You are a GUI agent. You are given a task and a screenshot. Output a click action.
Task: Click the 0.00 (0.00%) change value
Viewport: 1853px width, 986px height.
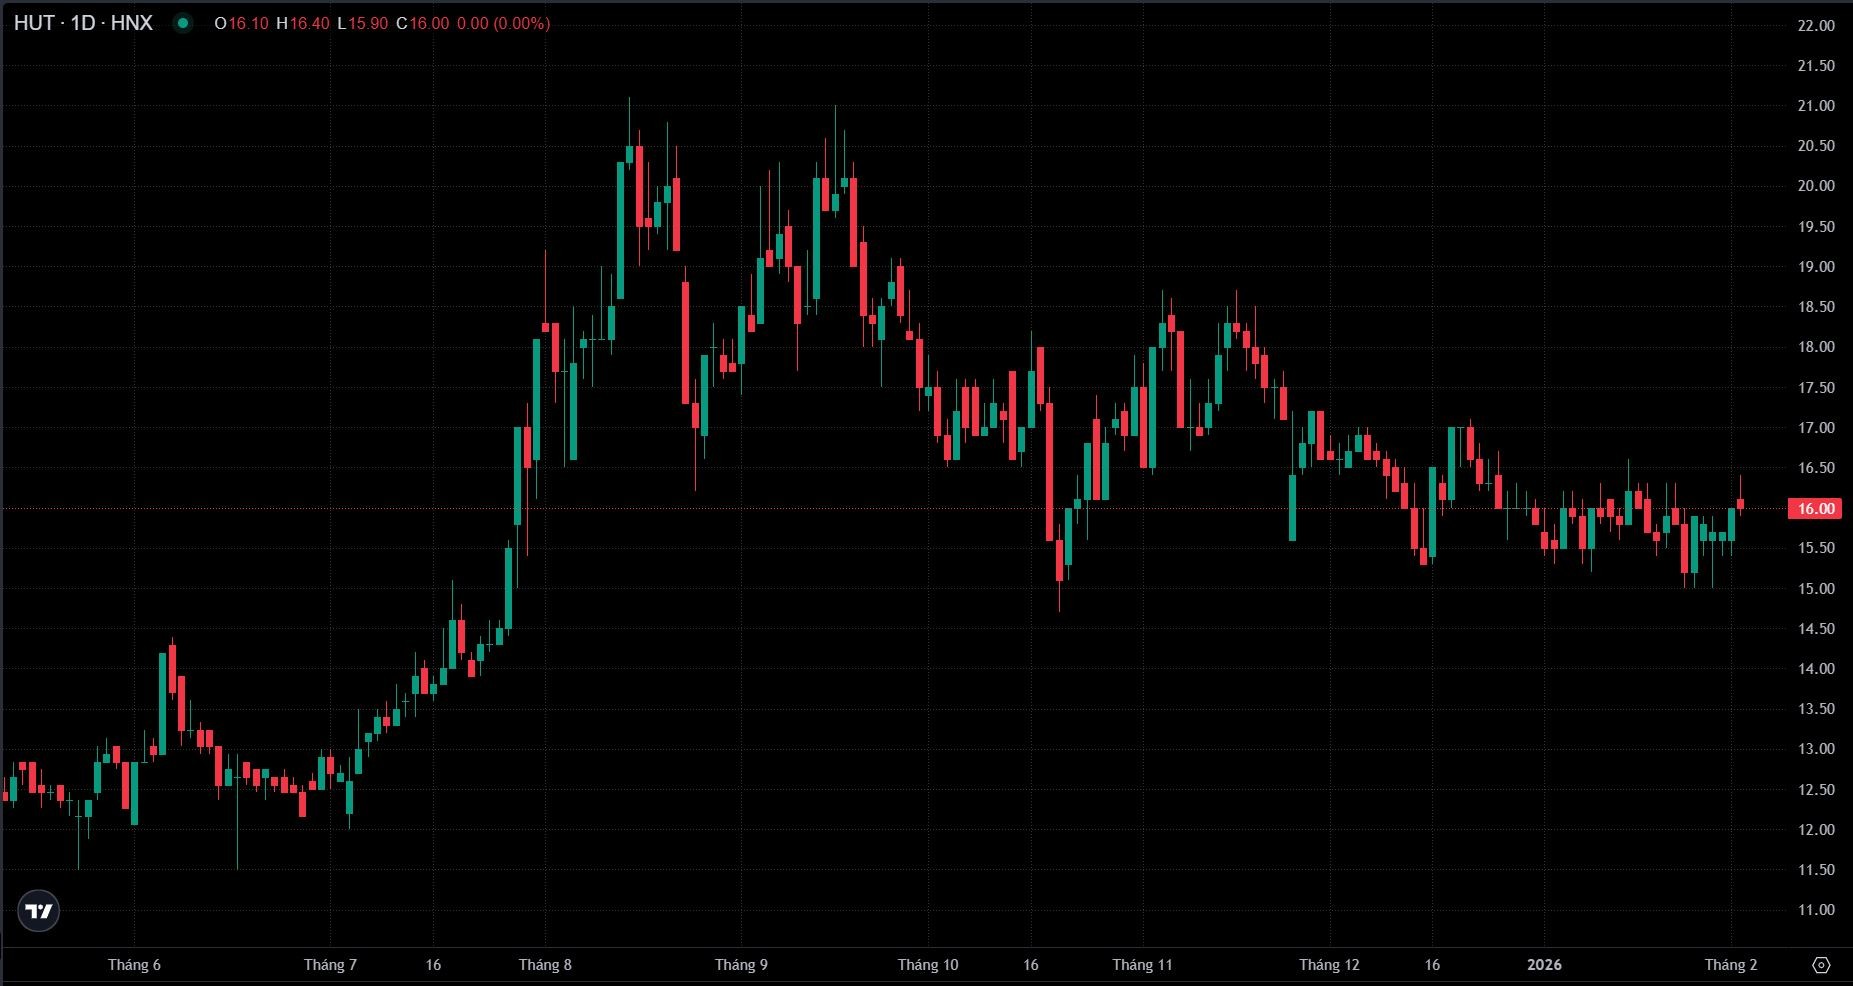(x=503, y=23)
